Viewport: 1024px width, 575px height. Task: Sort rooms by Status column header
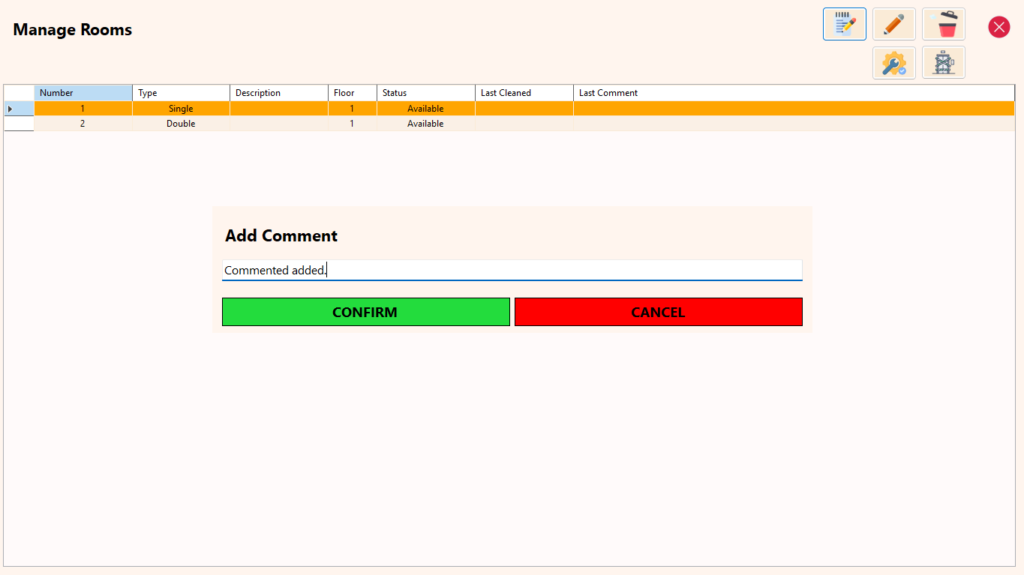(x=426, y=93)
